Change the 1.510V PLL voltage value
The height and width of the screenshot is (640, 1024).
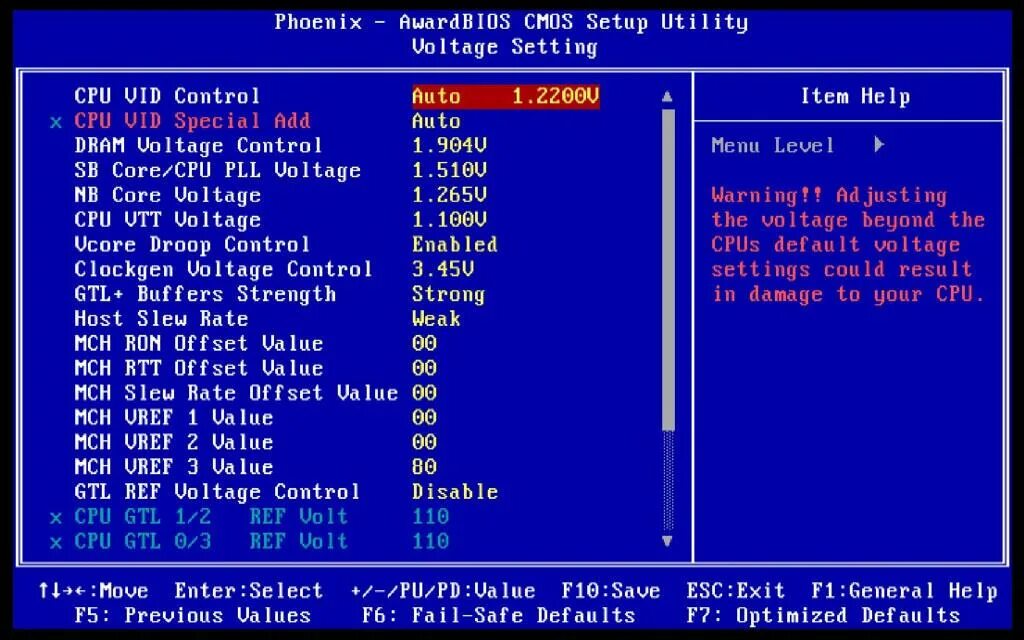(449, 170)
